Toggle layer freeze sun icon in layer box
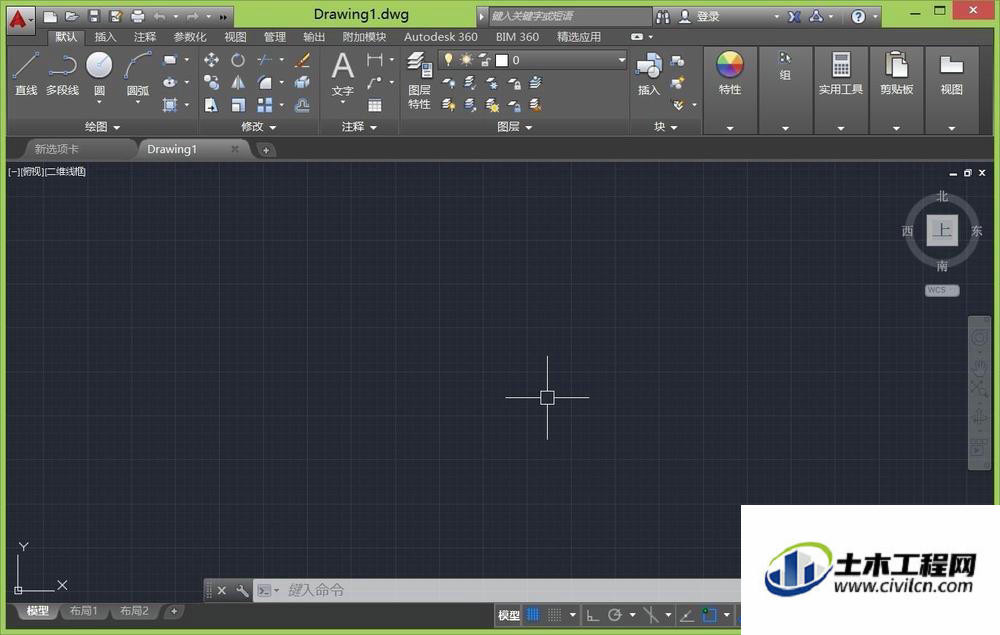The height and width of the screenshot is (635, 1000). 466,59
